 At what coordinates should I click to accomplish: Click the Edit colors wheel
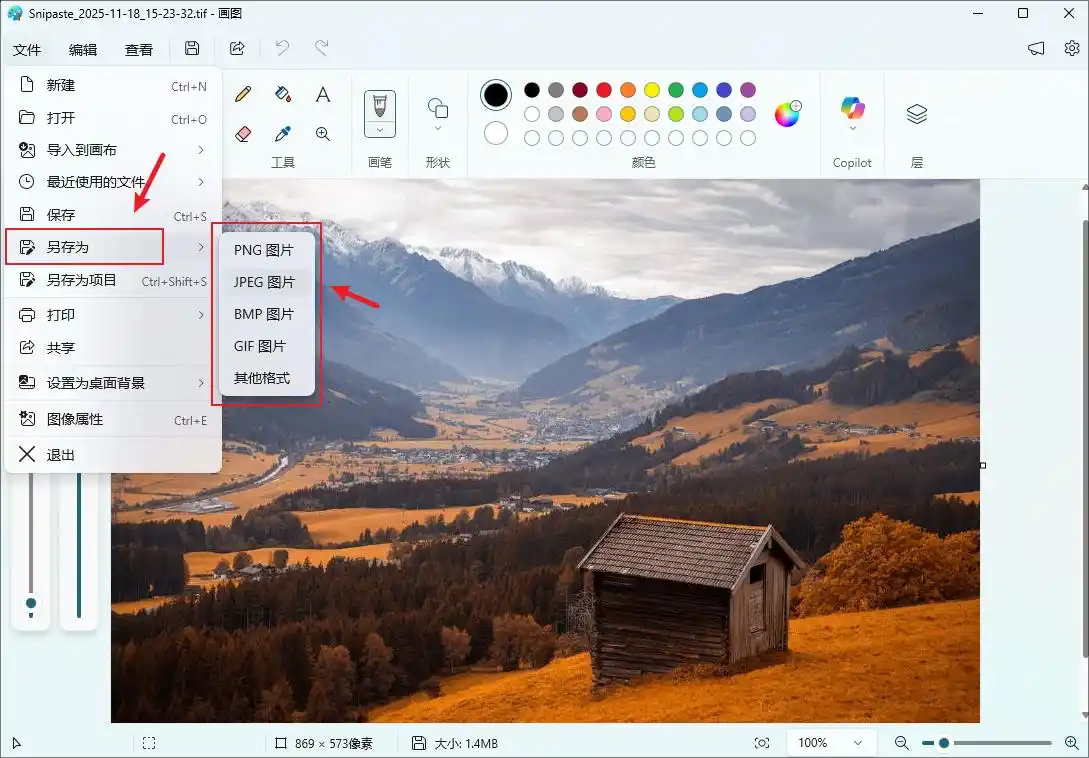788,114
